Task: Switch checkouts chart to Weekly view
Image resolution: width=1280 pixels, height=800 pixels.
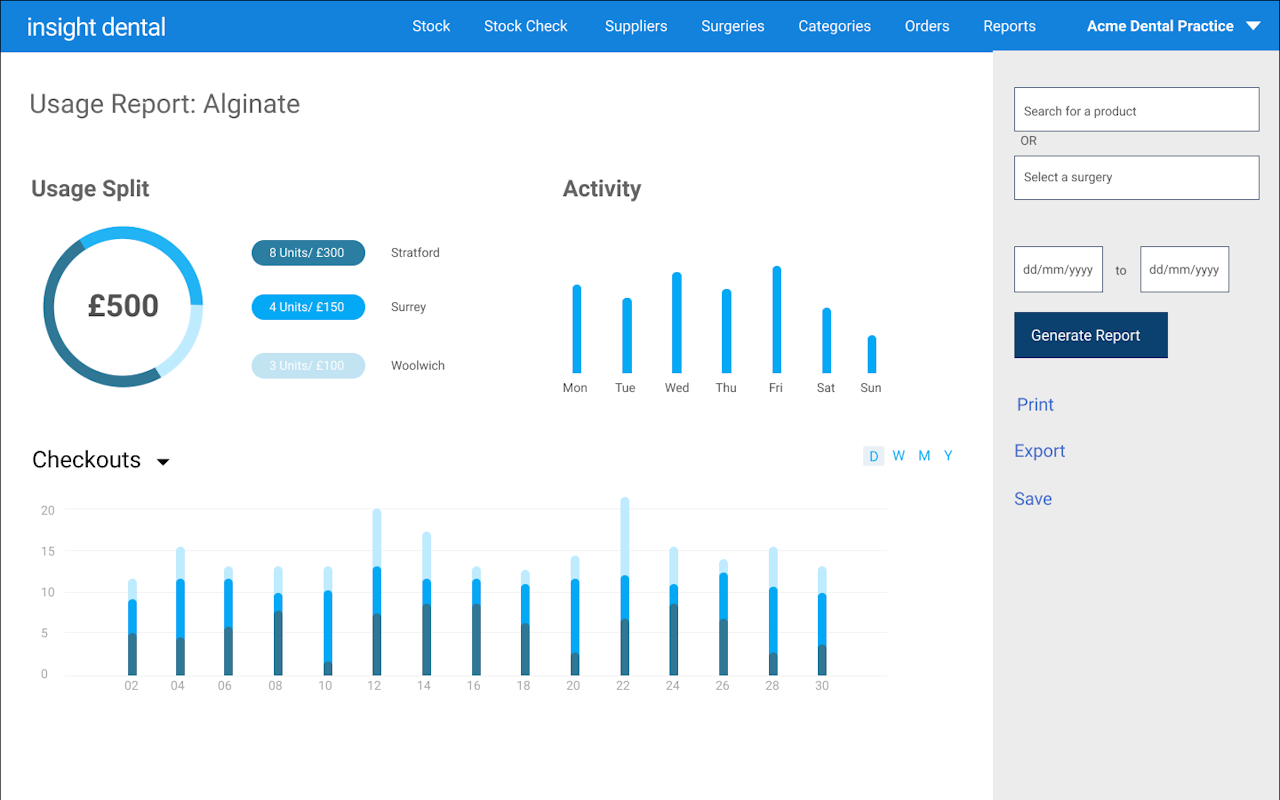Action: (898, 456)
